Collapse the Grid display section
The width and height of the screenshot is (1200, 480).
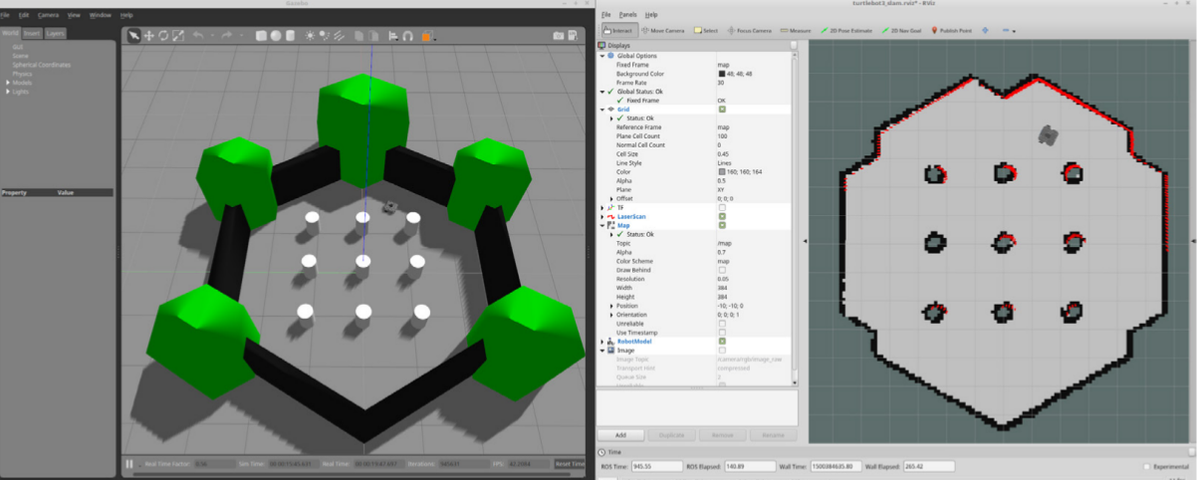[603, 109]
